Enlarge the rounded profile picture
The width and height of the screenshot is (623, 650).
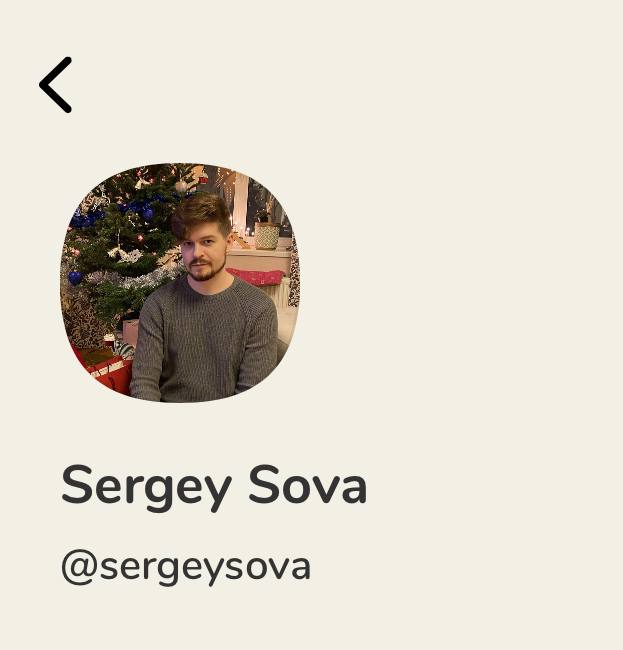tap(180, 283)
